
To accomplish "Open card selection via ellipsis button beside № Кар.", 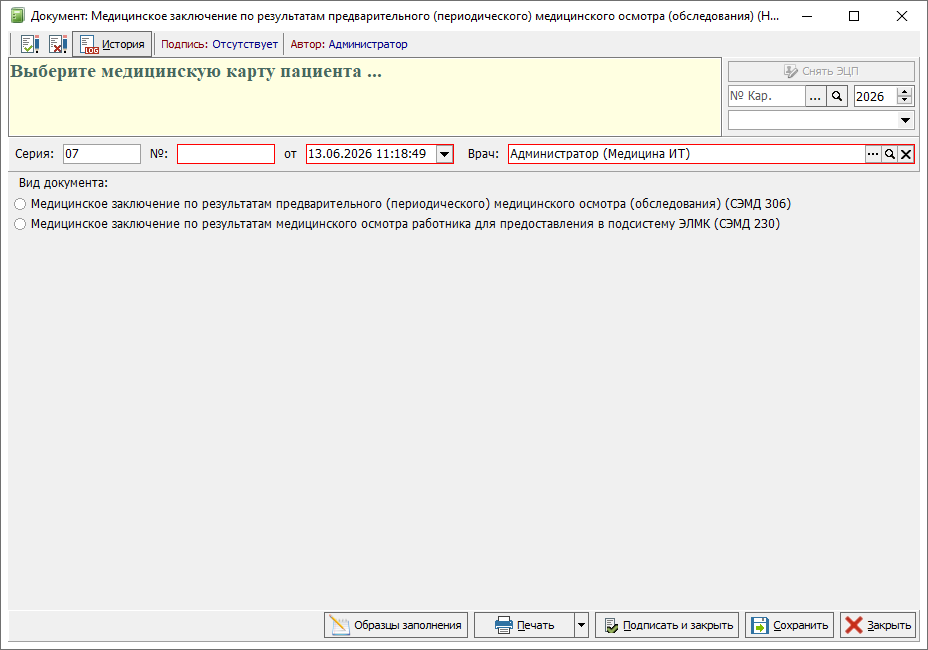I will pyautogui.click(x=815, y=96).
